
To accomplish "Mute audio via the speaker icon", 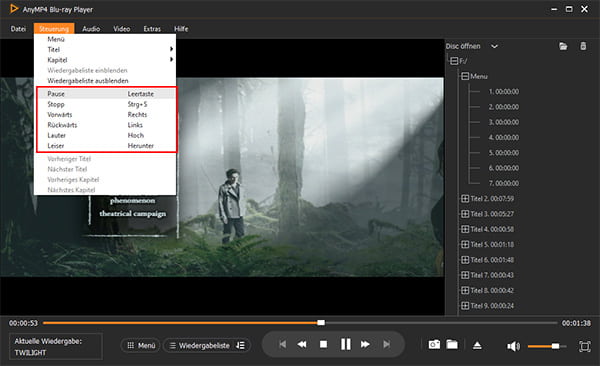I will point(513,346).
